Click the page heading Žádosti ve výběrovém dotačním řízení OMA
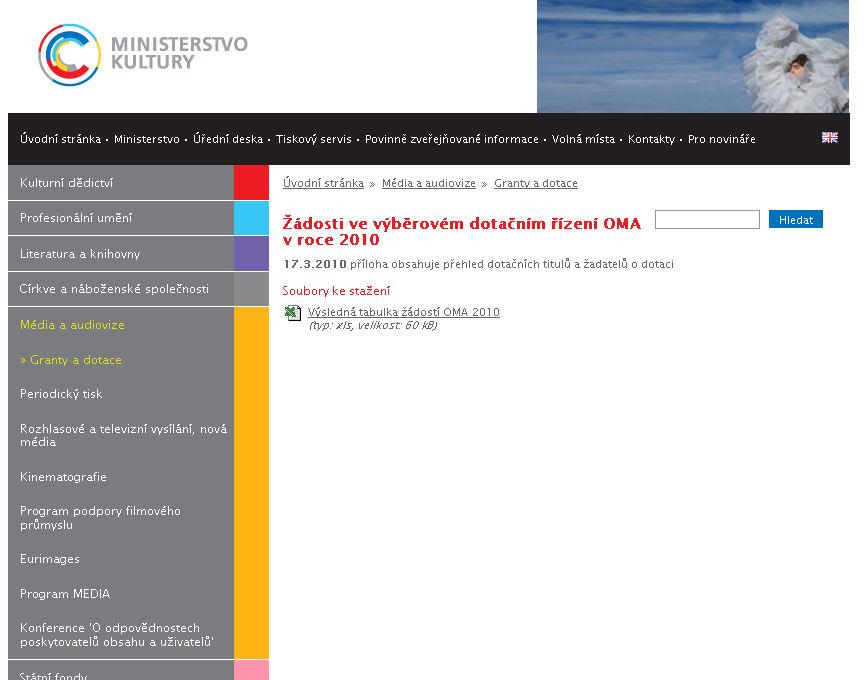Viewport: 864px width, 680px height. [461, 231]
